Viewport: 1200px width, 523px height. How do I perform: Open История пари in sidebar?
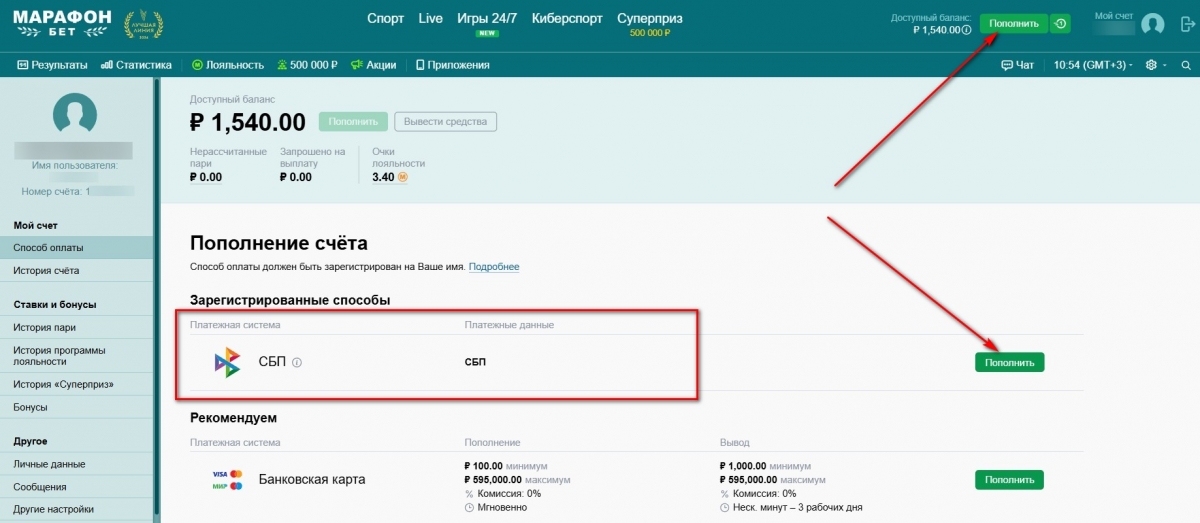[75, 327]
